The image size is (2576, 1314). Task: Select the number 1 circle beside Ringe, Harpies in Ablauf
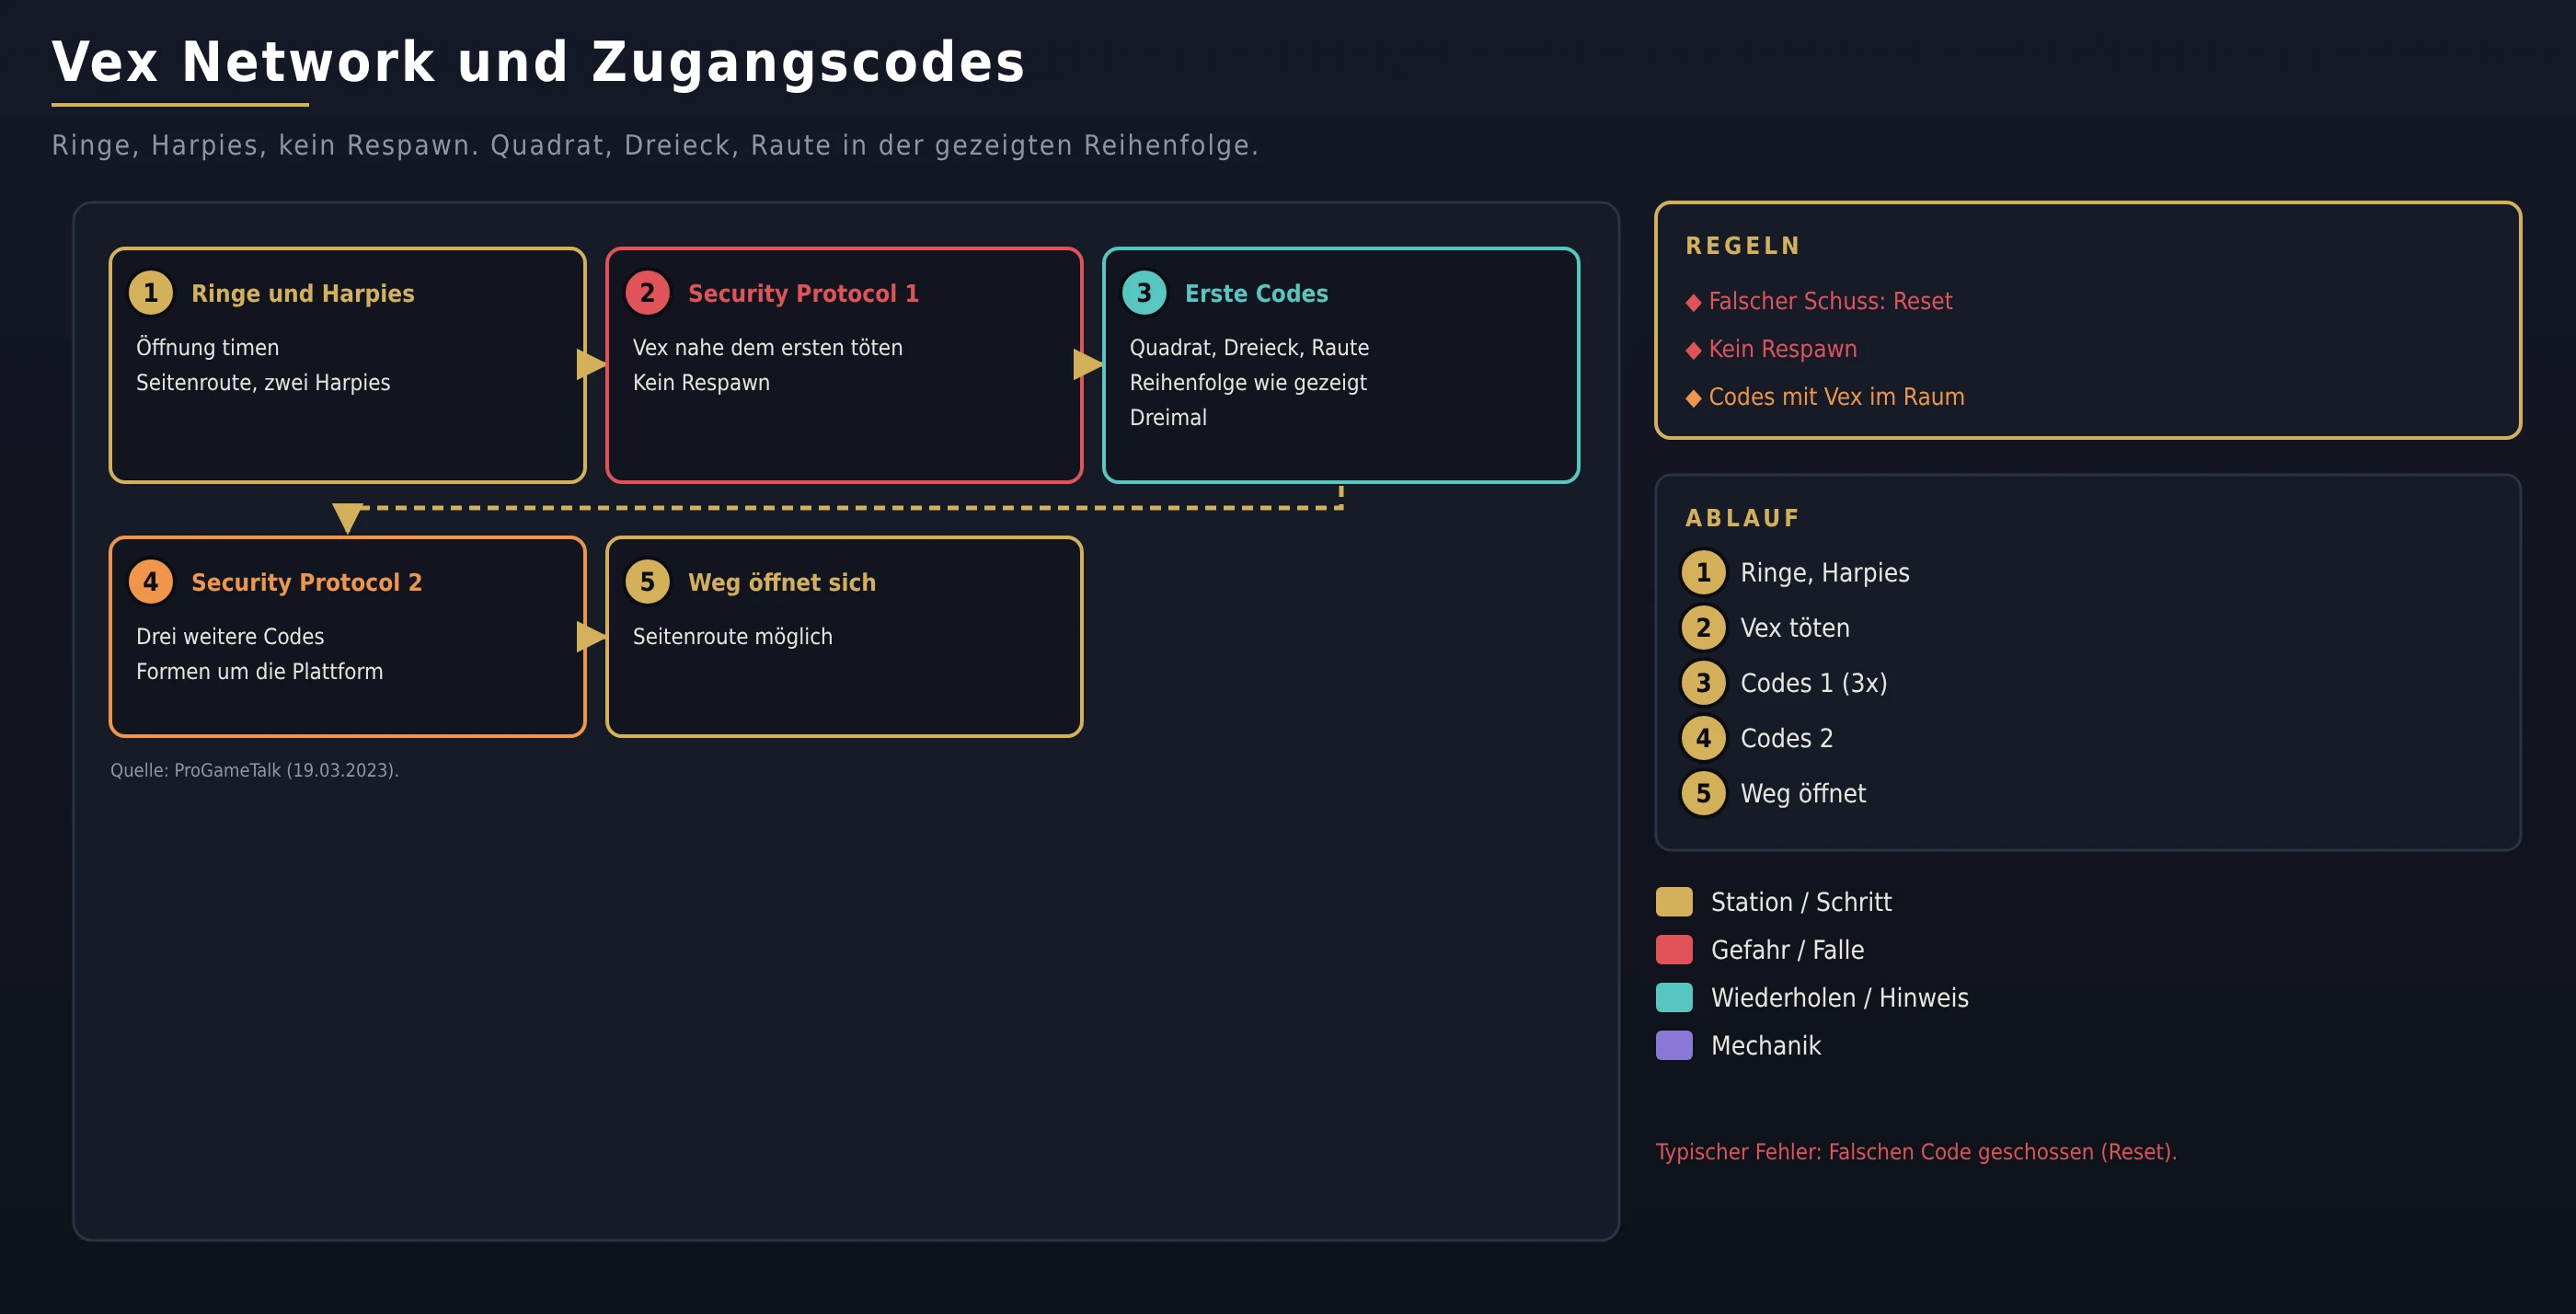tap(1703, 573)
